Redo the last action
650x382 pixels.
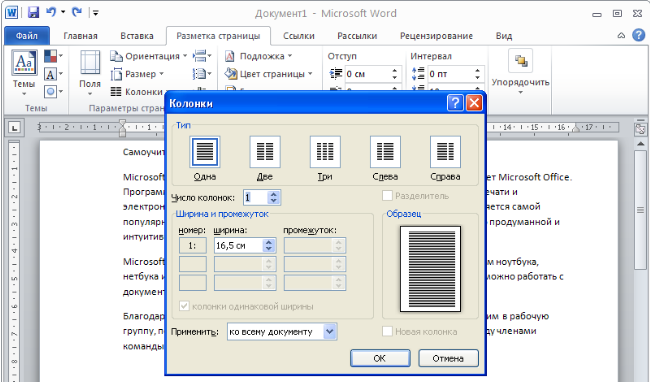point(76,12)
